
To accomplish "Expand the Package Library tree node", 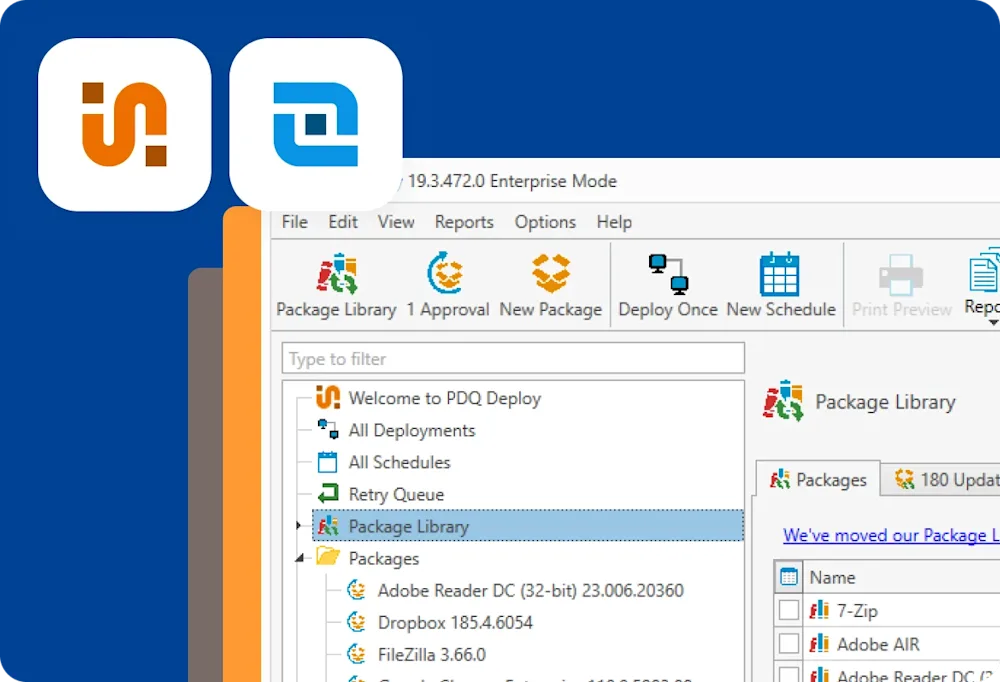I will (298, 526).
